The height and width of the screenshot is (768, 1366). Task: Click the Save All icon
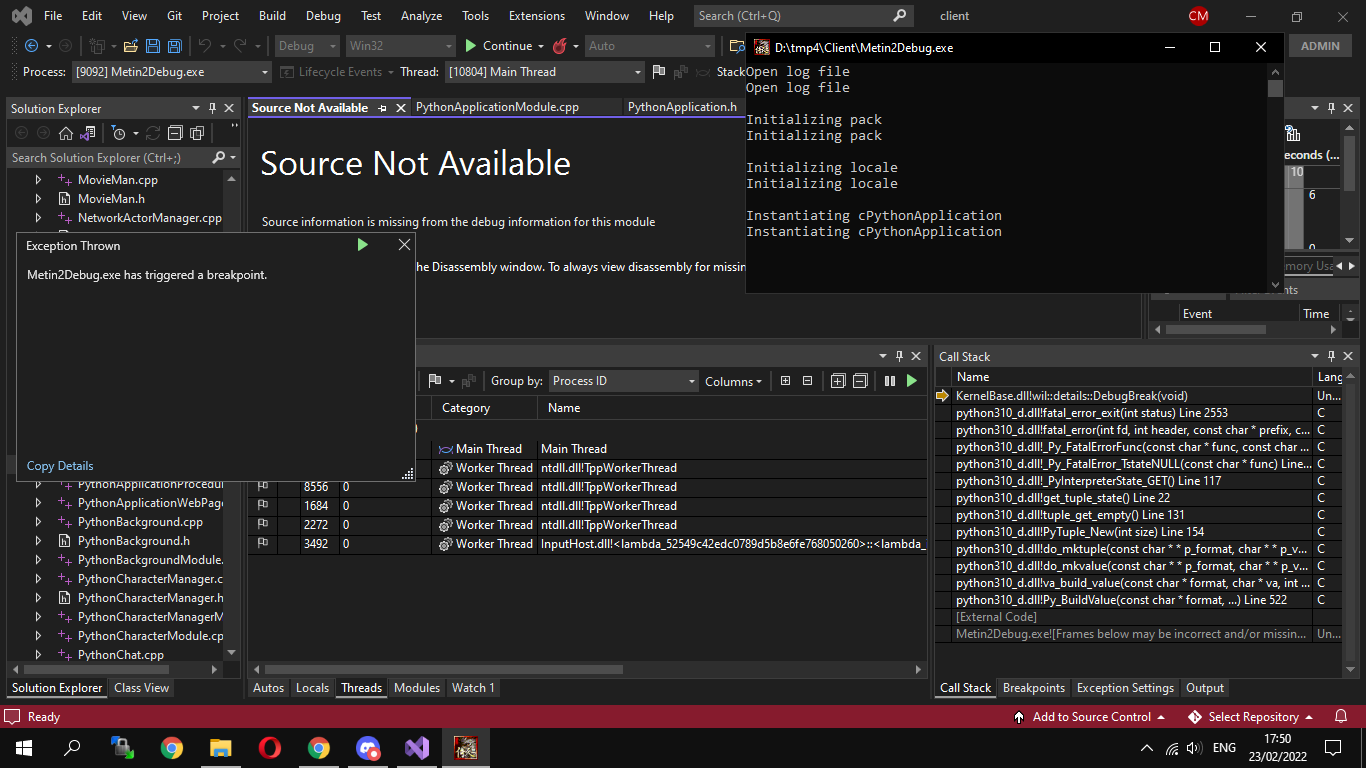[173, 46]
